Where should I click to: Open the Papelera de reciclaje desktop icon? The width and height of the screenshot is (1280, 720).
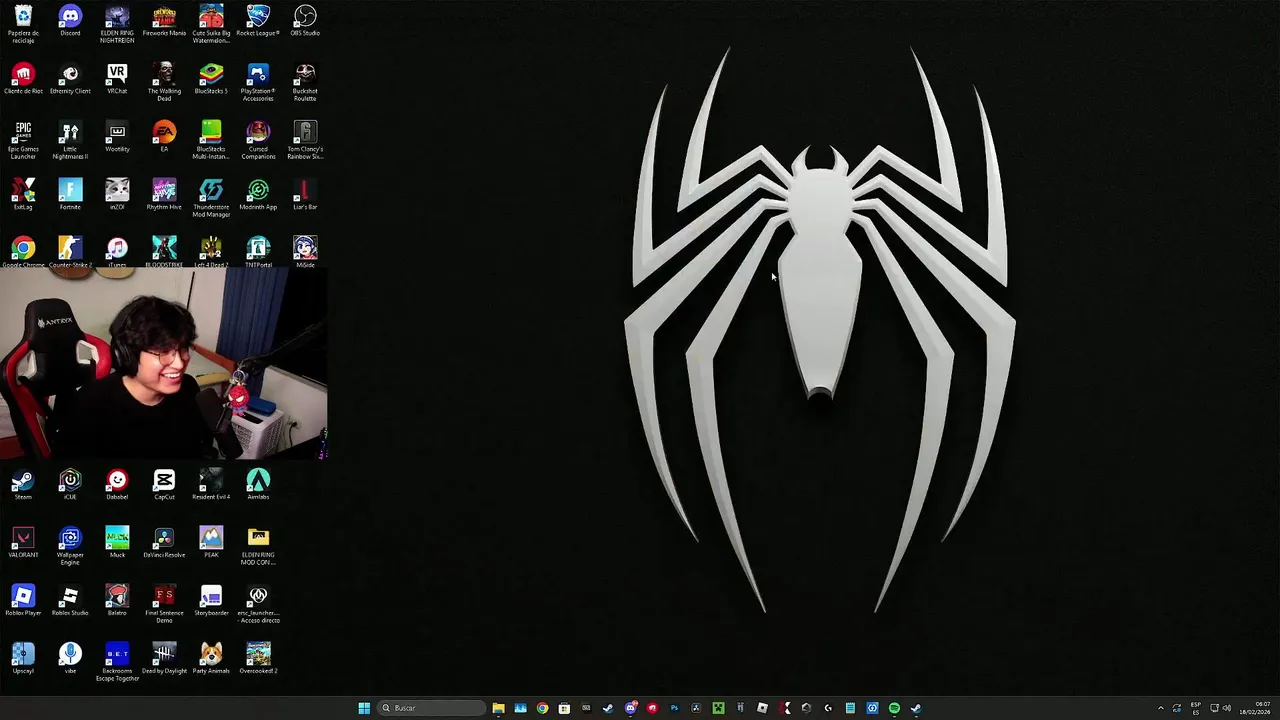click(23, 24)
